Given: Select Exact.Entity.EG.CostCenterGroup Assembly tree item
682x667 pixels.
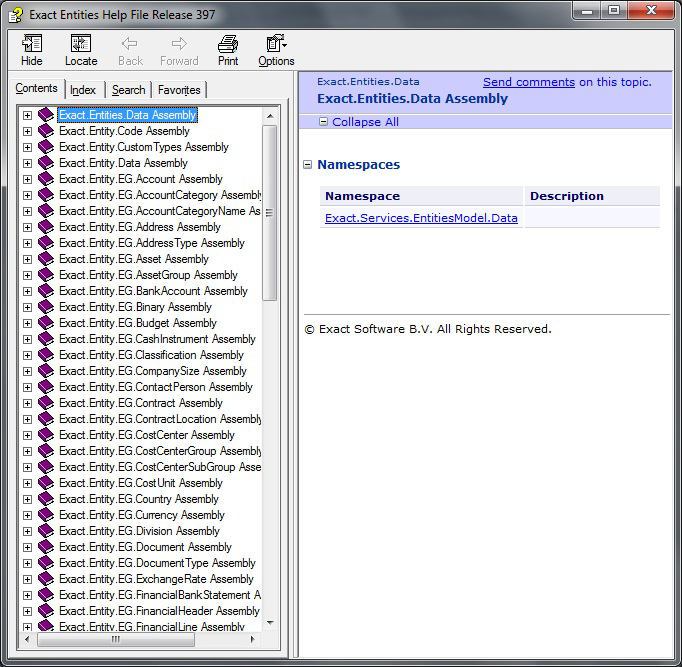Looking at the screenshot, I should click(x=160, y=451).
